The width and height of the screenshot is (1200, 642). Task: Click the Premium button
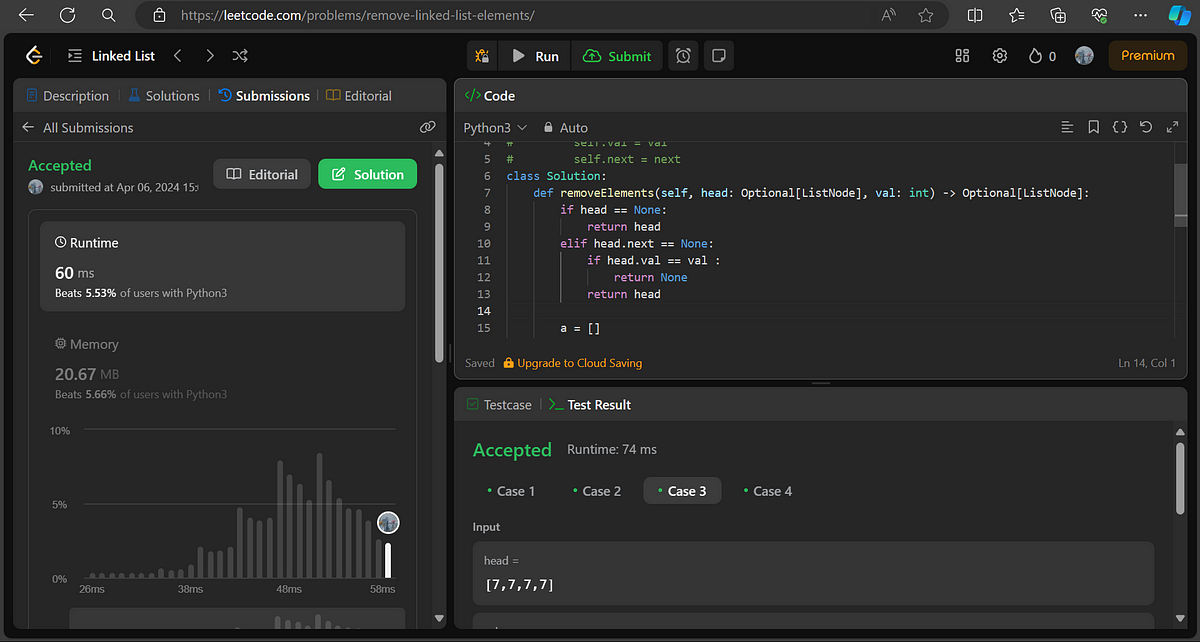tap(1147, 56)
